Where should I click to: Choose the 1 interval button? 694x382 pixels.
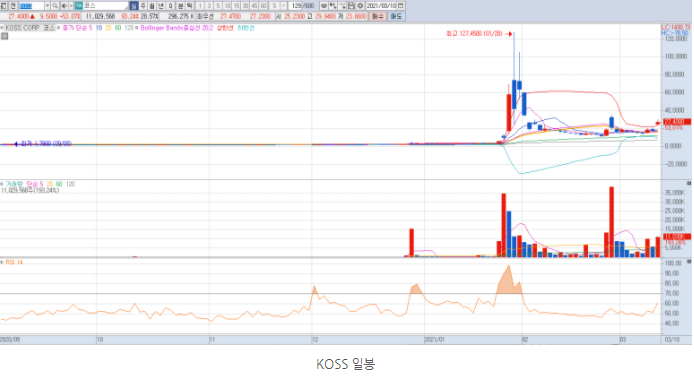pos(200,6)
